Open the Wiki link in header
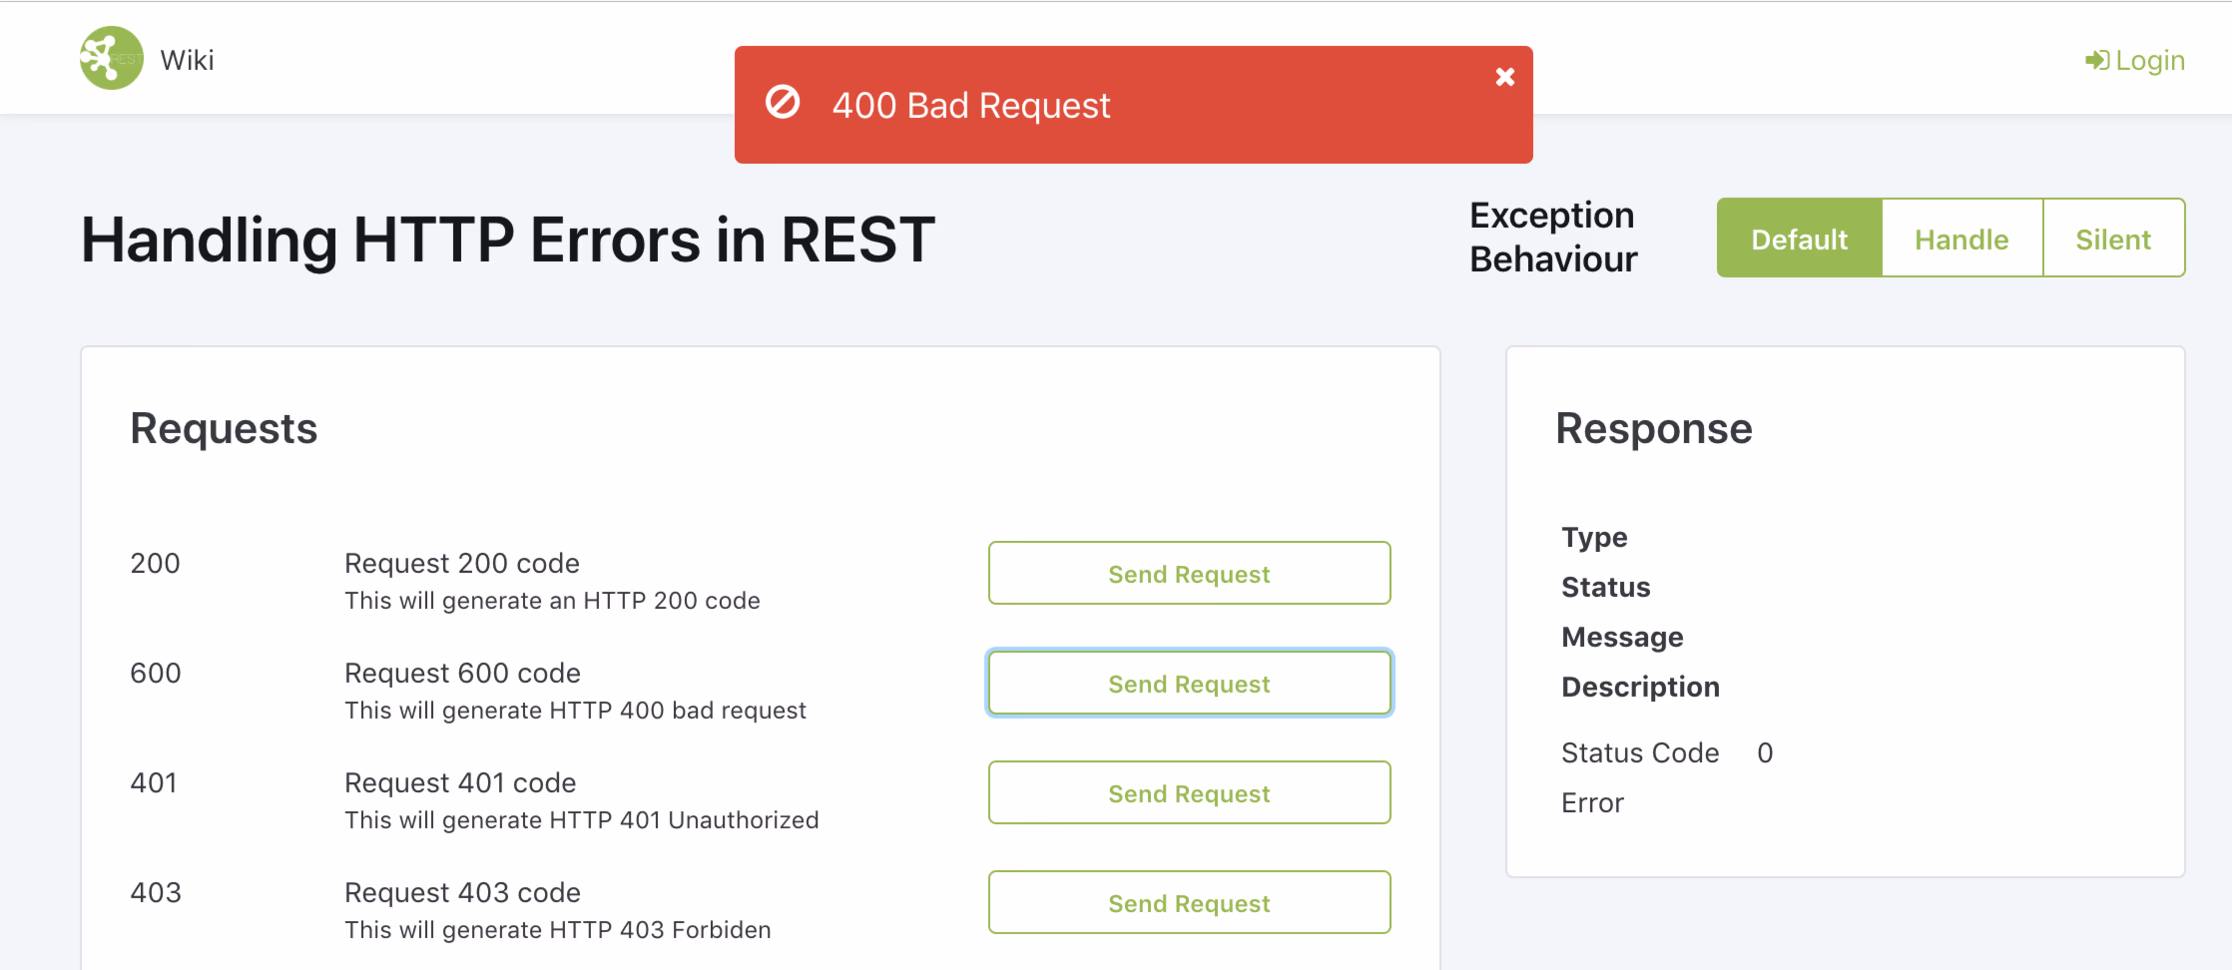The image size is (2232, 970). (187, 60)
